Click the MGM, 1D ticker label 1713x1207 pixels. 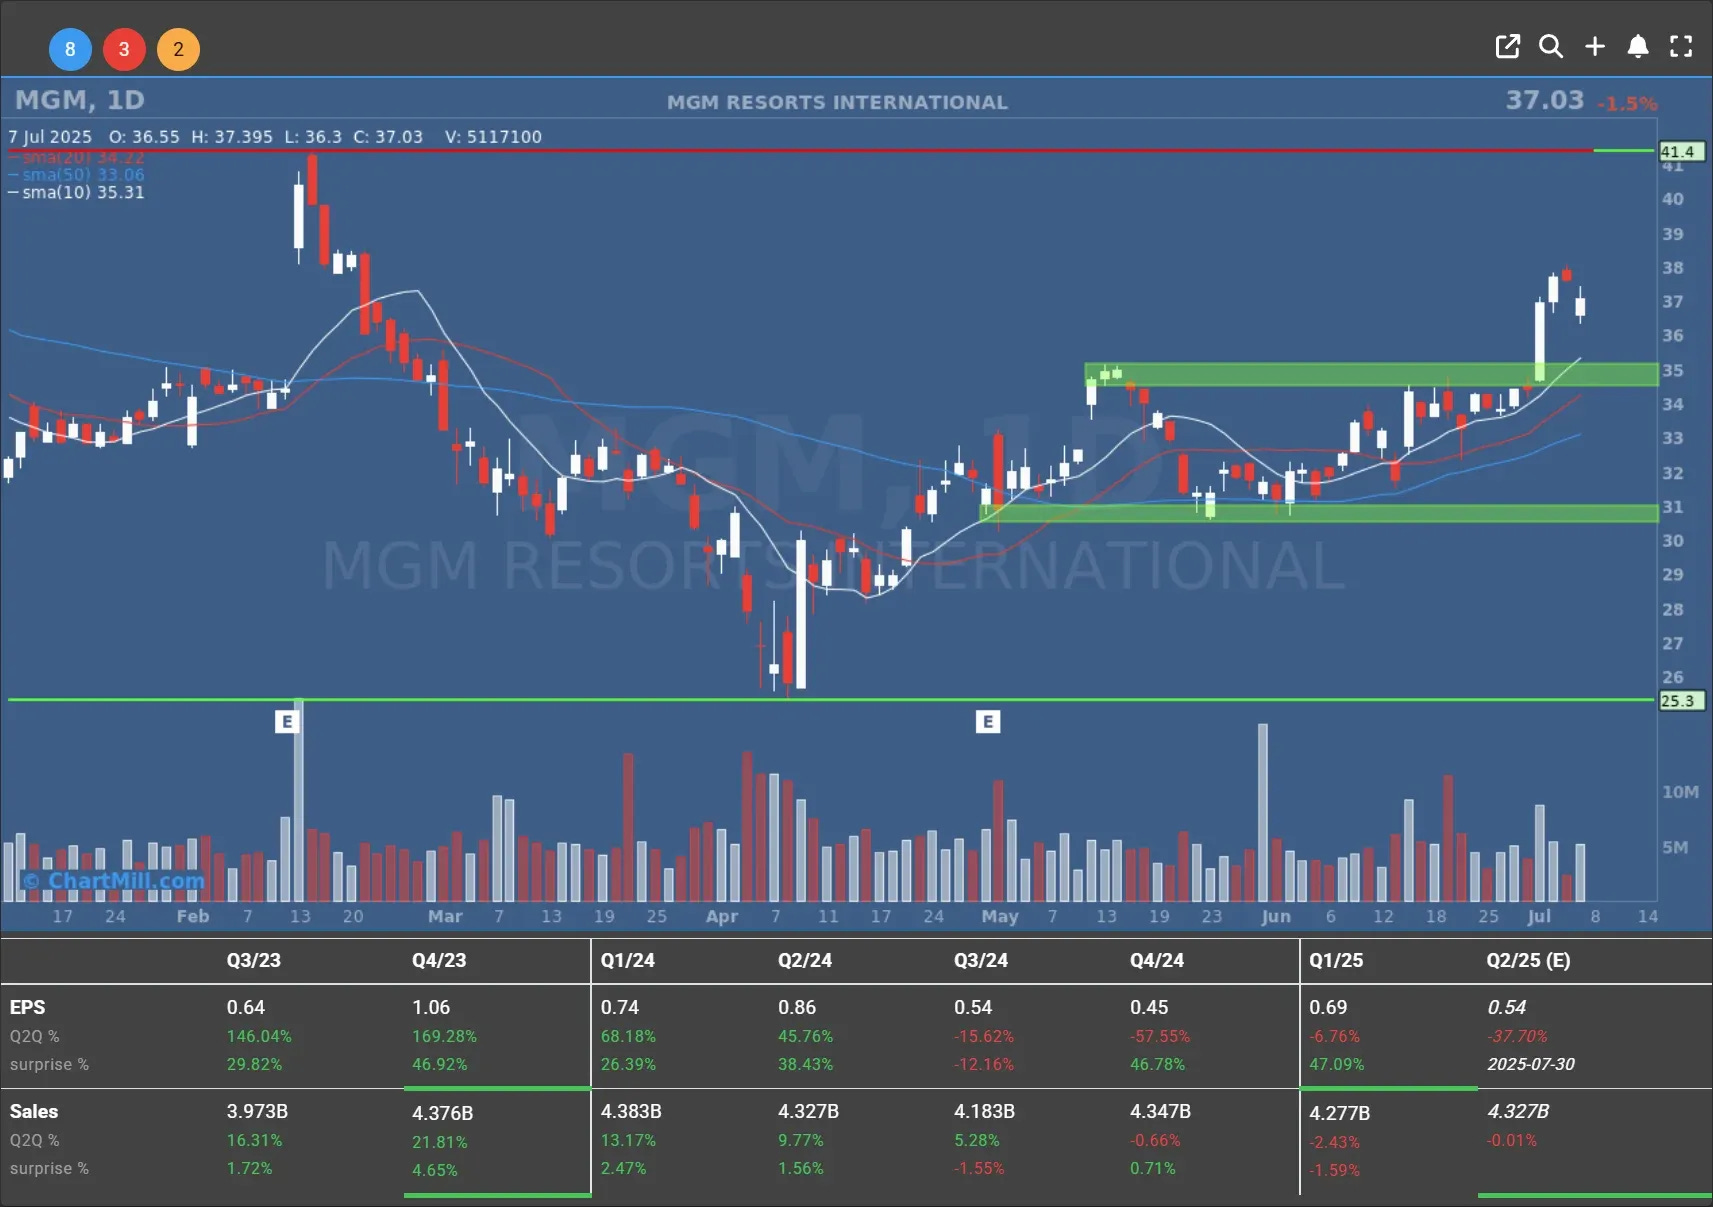(x=80, y=100)
